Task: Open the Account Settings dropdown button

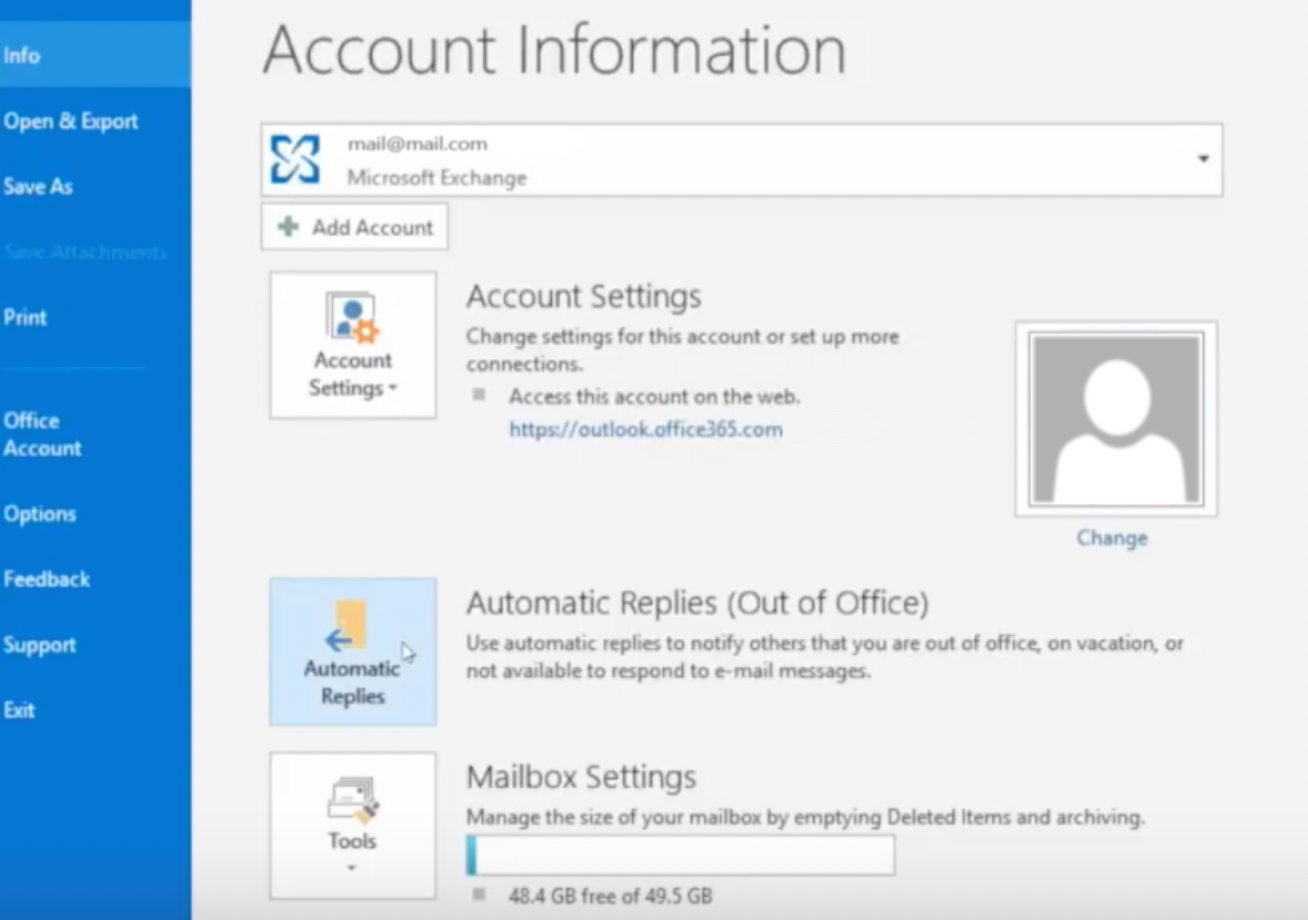Action: pyautogui.click(x=353, y=345)
